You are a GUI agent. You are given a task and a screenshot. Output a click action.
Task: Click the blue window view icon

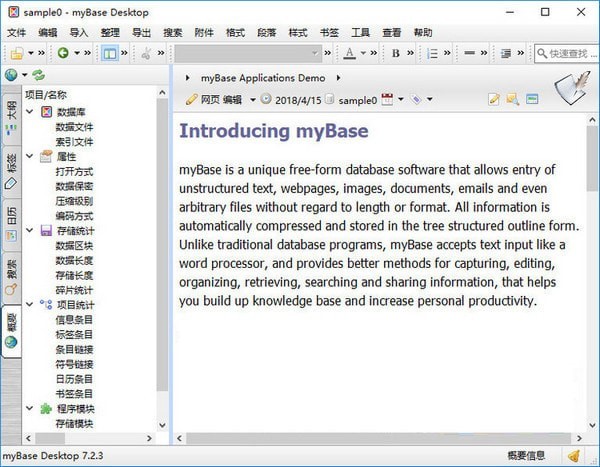(x=532, y=99)
